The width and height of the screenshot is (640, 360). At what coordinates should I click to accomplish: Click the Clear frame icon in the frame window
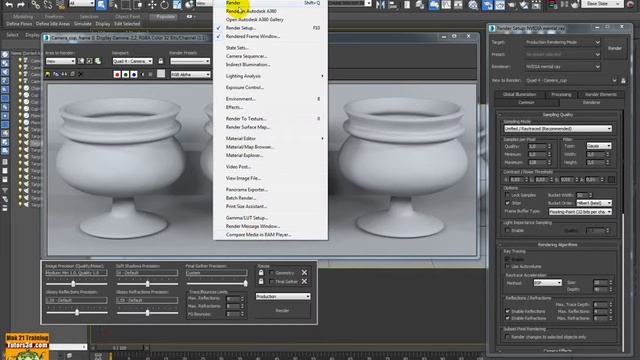tap(80, 74)
